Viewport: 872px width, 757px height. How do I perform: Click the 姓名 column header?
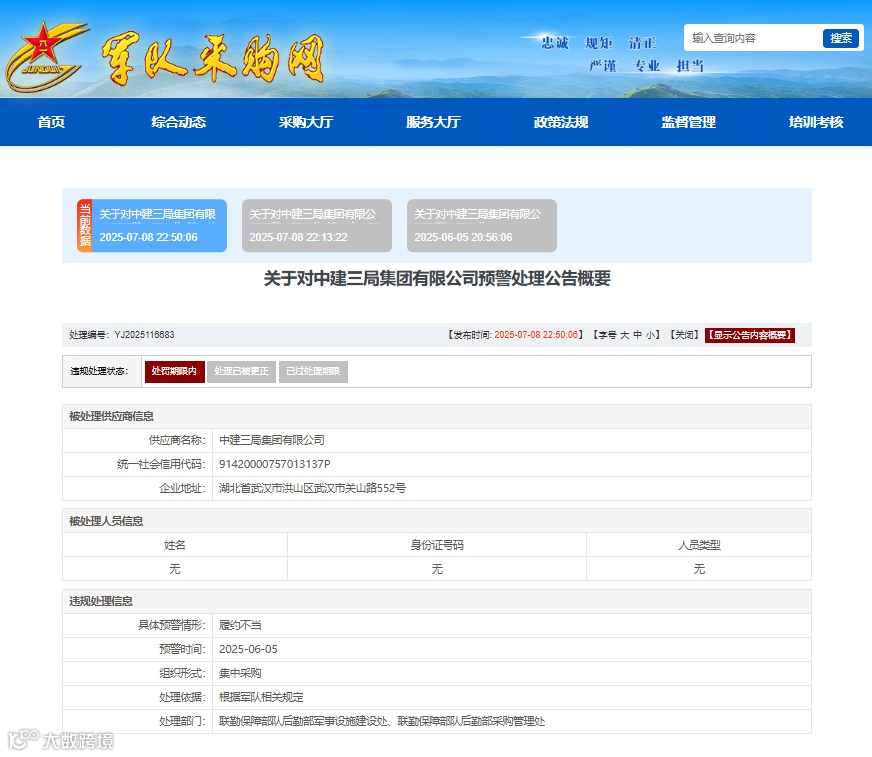[175, 545]
